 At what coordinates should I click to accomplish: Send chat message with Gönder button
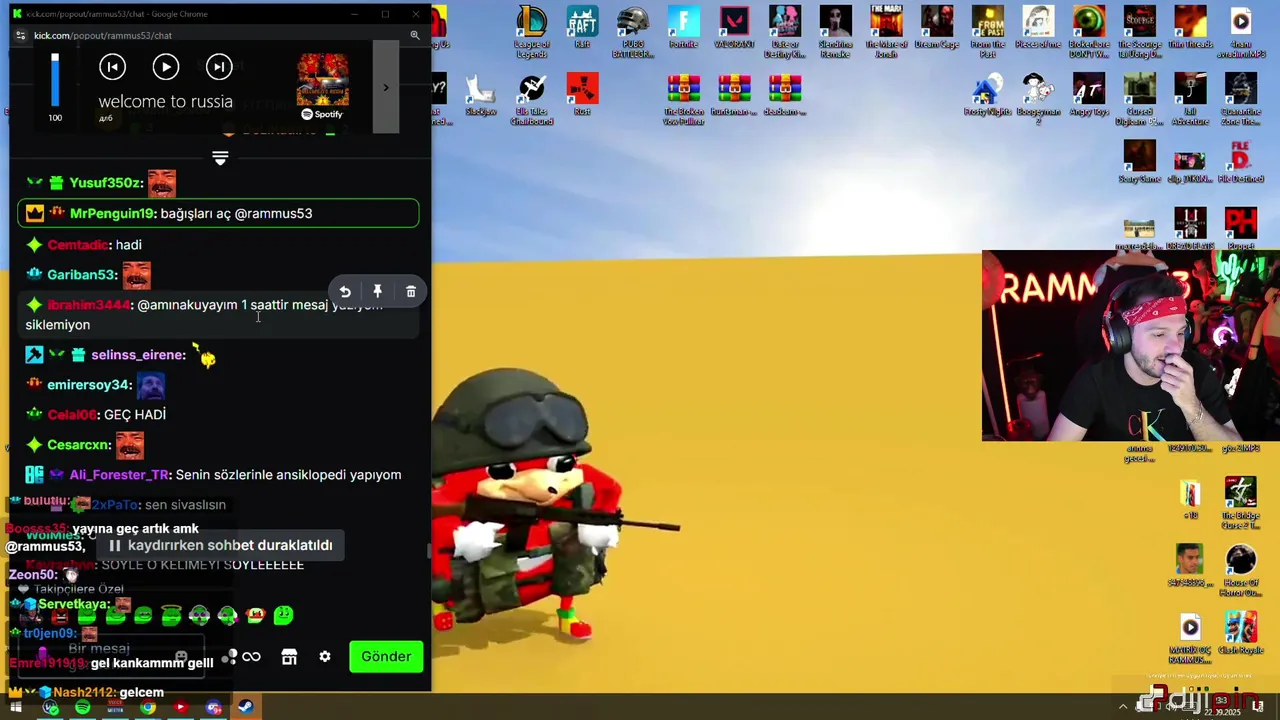click(x=386, y=657)
